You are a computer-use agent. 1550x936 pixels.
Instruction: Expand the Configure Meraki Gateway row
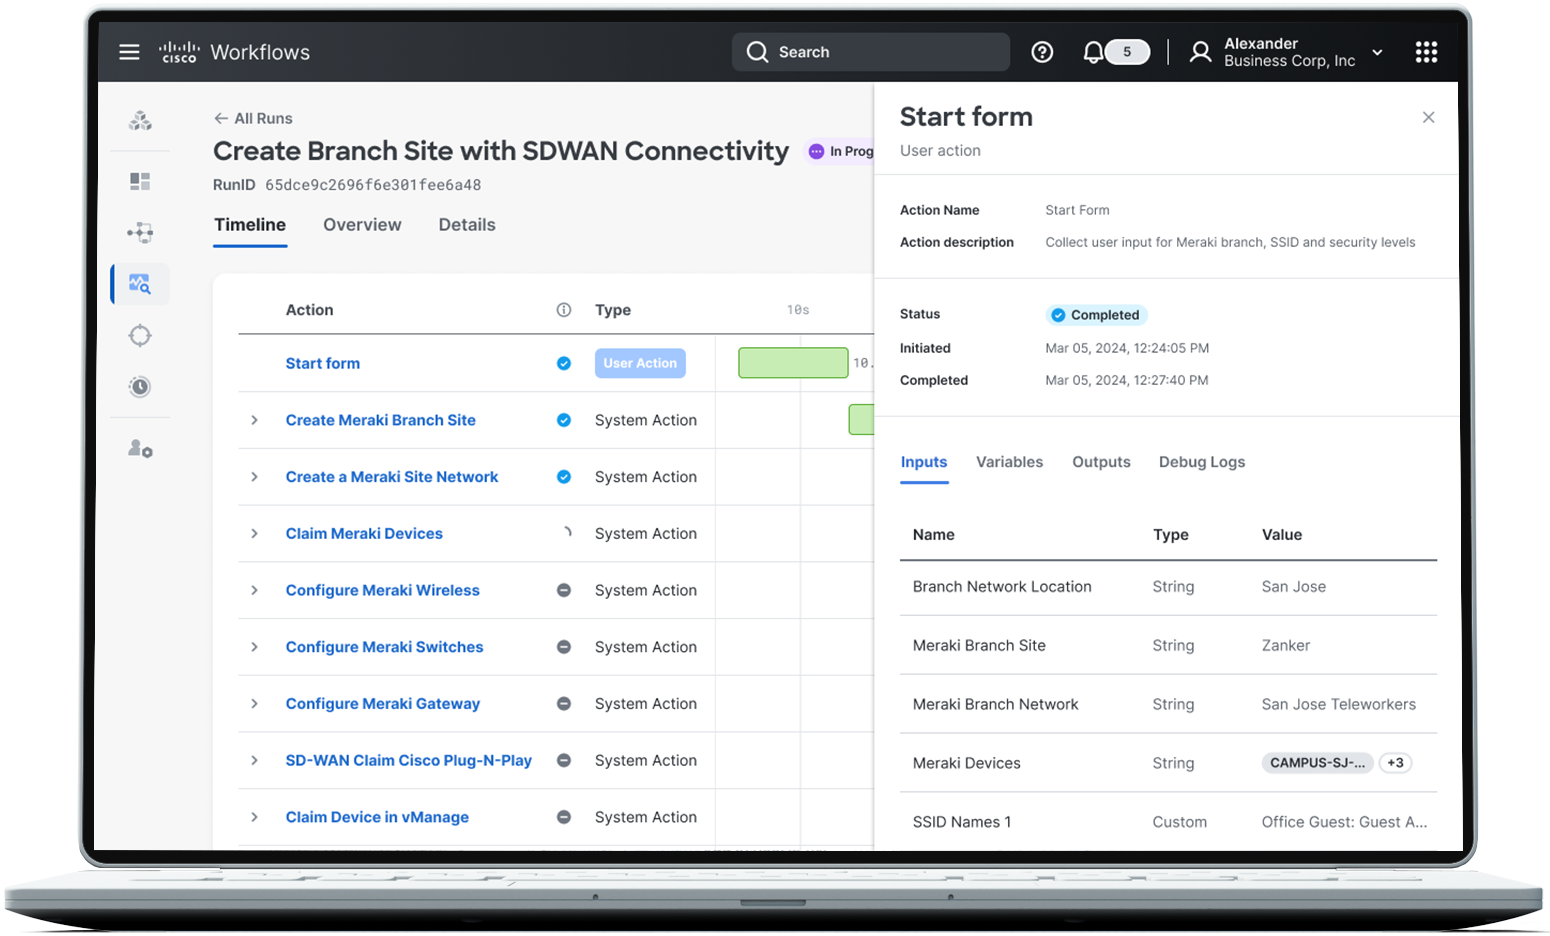[253, 703]
